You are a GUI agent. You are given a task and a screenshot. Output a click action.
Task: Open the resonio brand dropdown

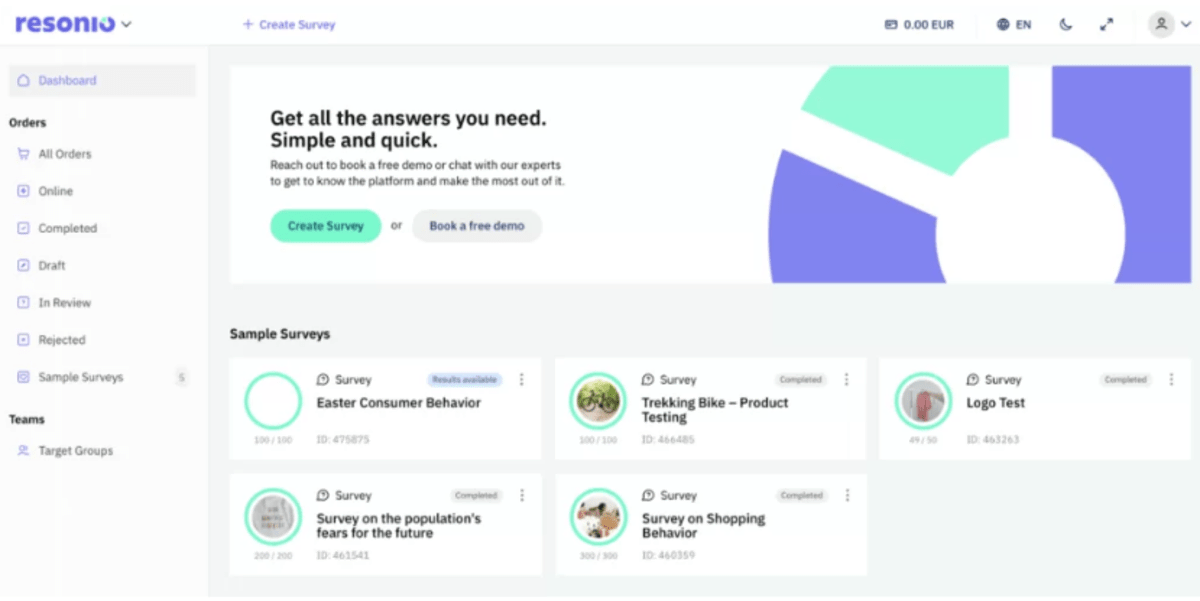coord(72,22)
